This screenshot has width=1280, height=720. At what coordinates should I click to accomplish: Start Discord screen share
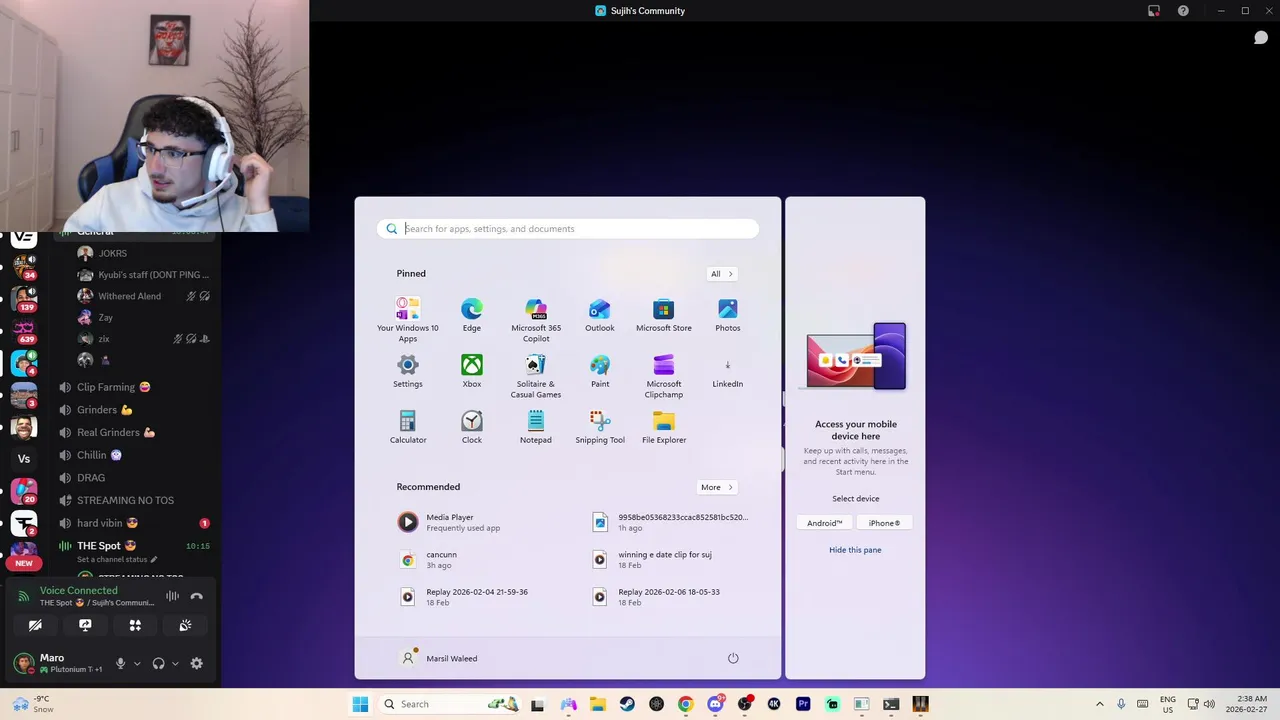tap(85, 626)
